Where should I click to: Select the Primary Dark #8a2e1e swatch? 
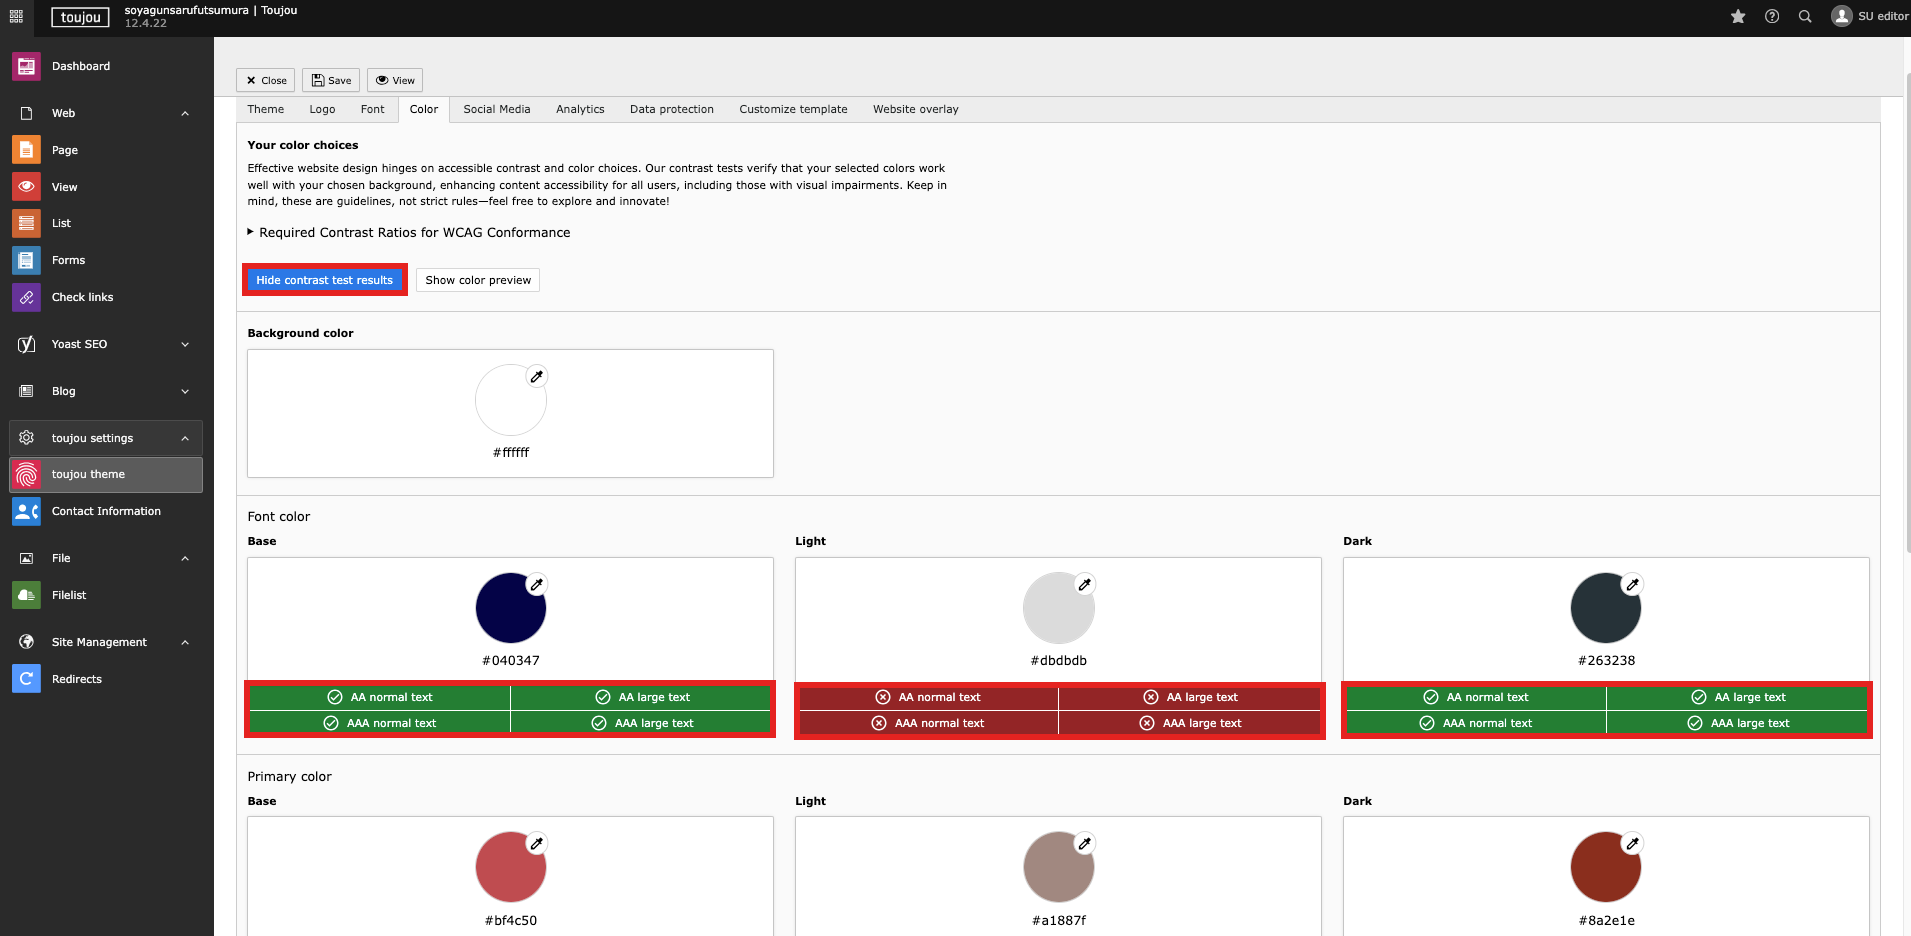(x=1605, y=867)
